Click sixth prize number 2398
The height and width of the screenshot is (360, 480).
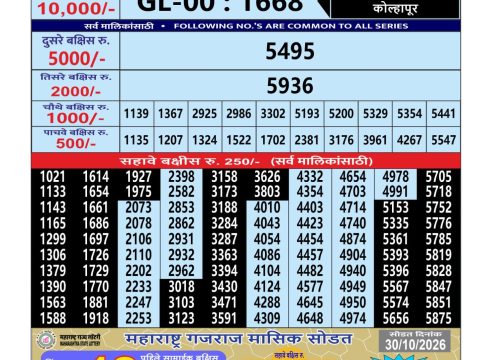(x=181, y=177)
